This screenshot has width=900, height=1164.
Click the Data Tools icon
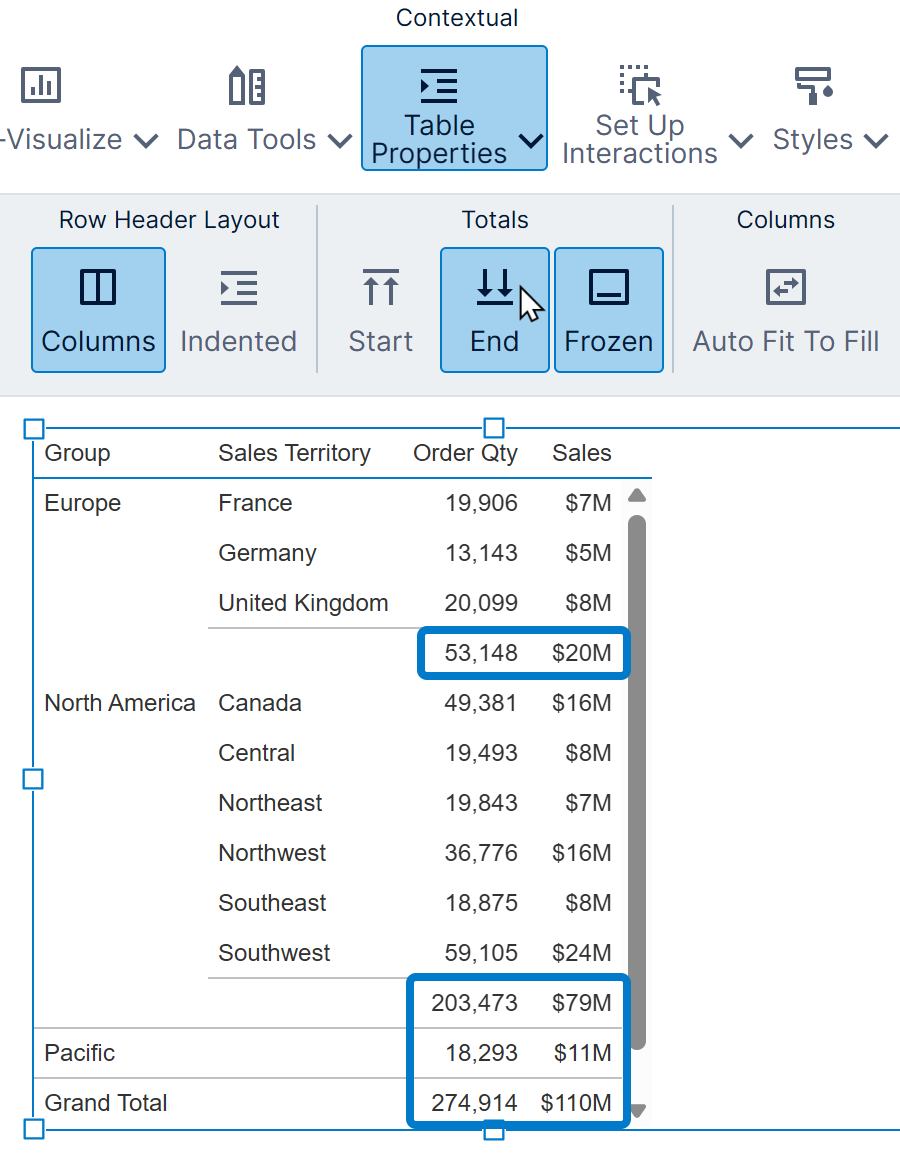coord(246,86)
